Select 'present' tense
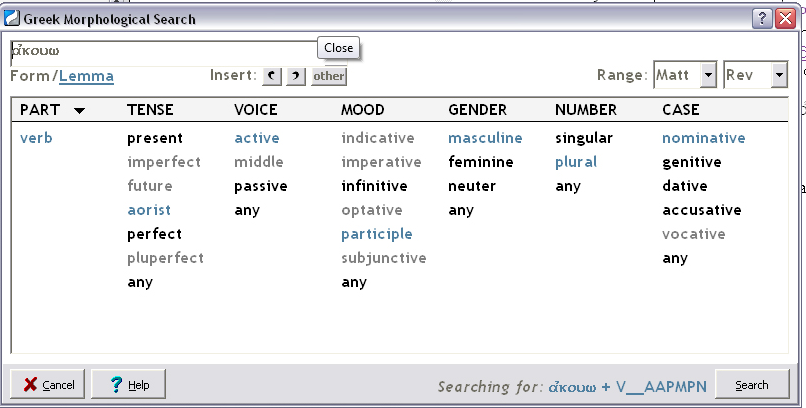This screenshot has width=806, height=408. click(x=155, y=138)
